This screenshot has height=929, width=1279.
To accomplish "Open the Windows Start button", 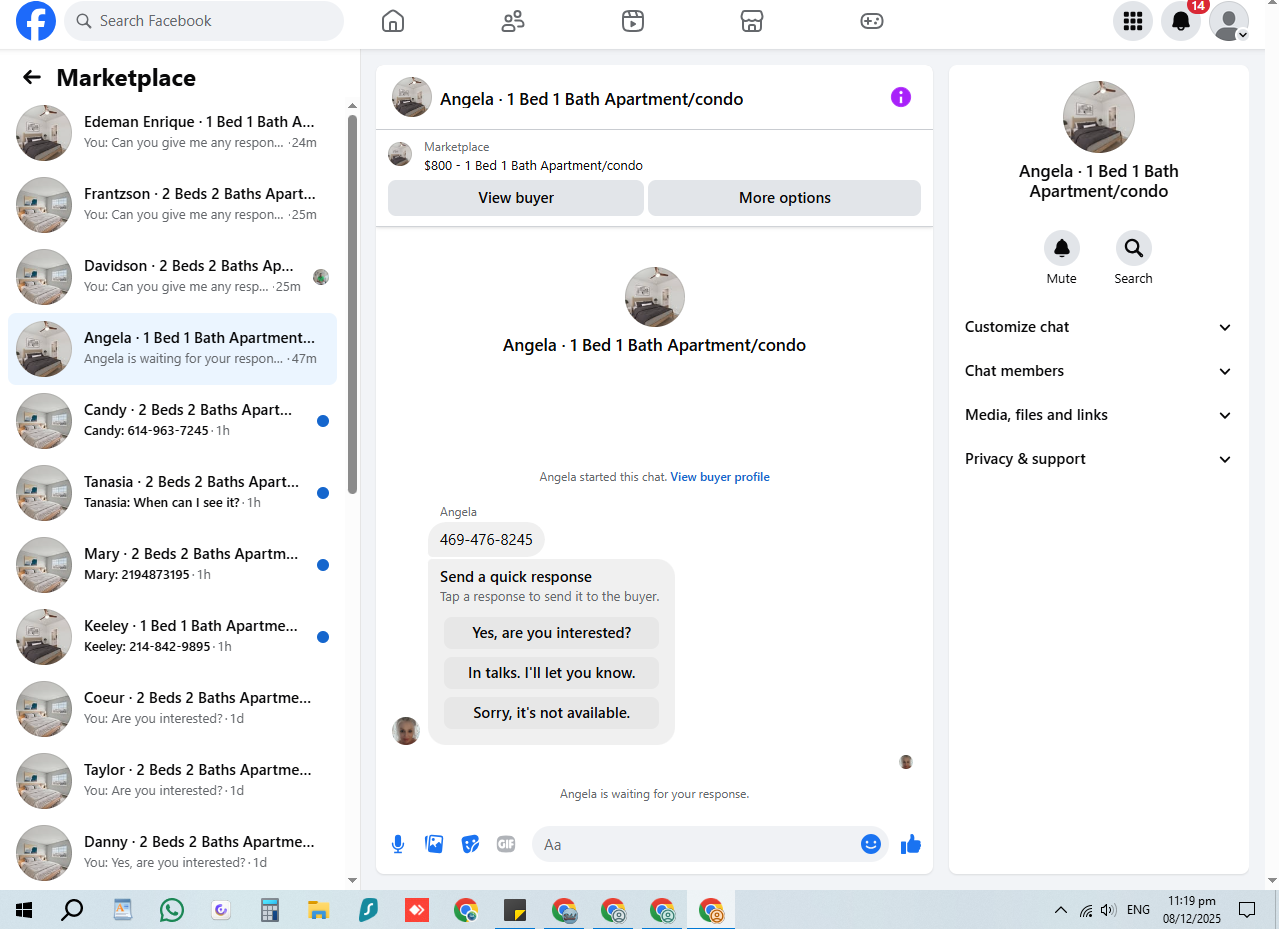I will pos(24,910).
